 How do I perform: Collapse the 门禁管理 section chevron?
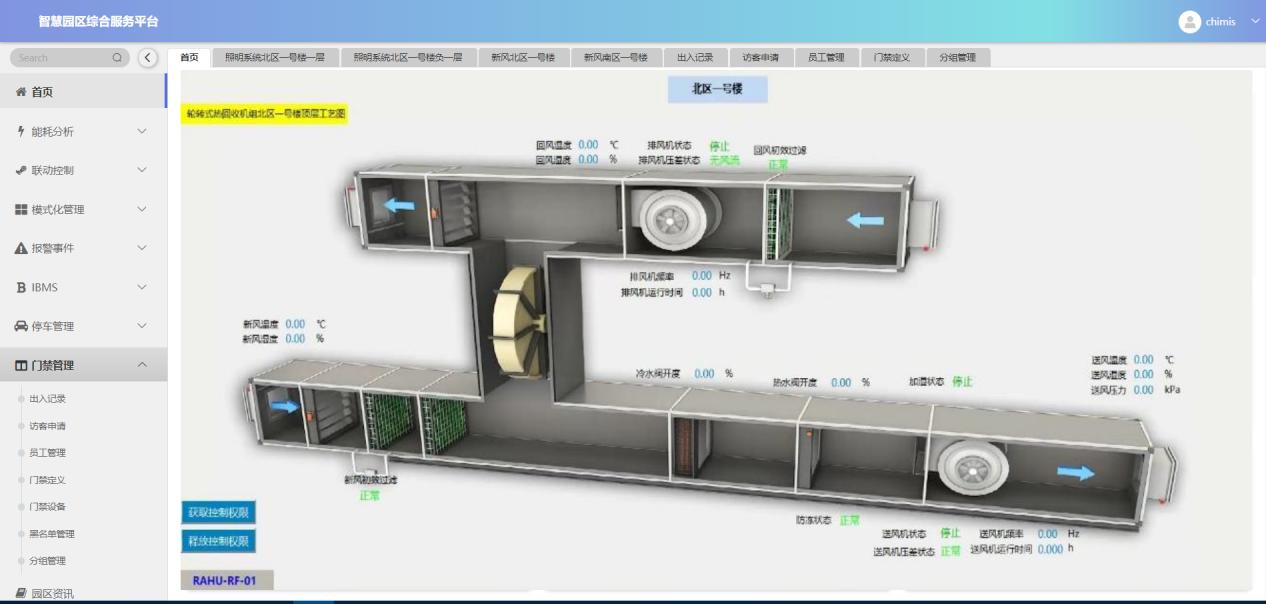click(141, 366)
